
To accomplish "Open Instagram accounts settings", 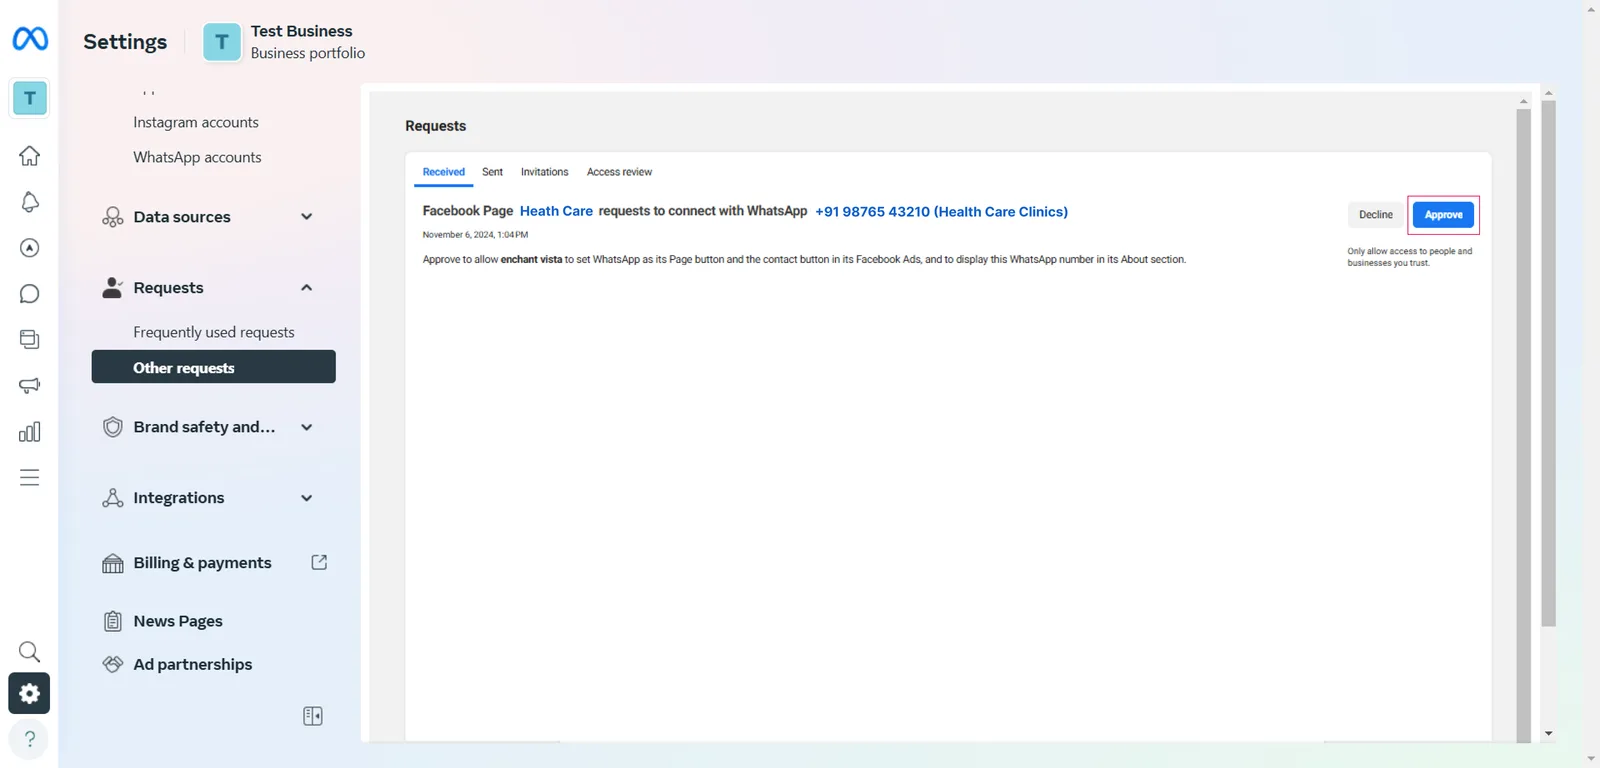I will (196, 122).
